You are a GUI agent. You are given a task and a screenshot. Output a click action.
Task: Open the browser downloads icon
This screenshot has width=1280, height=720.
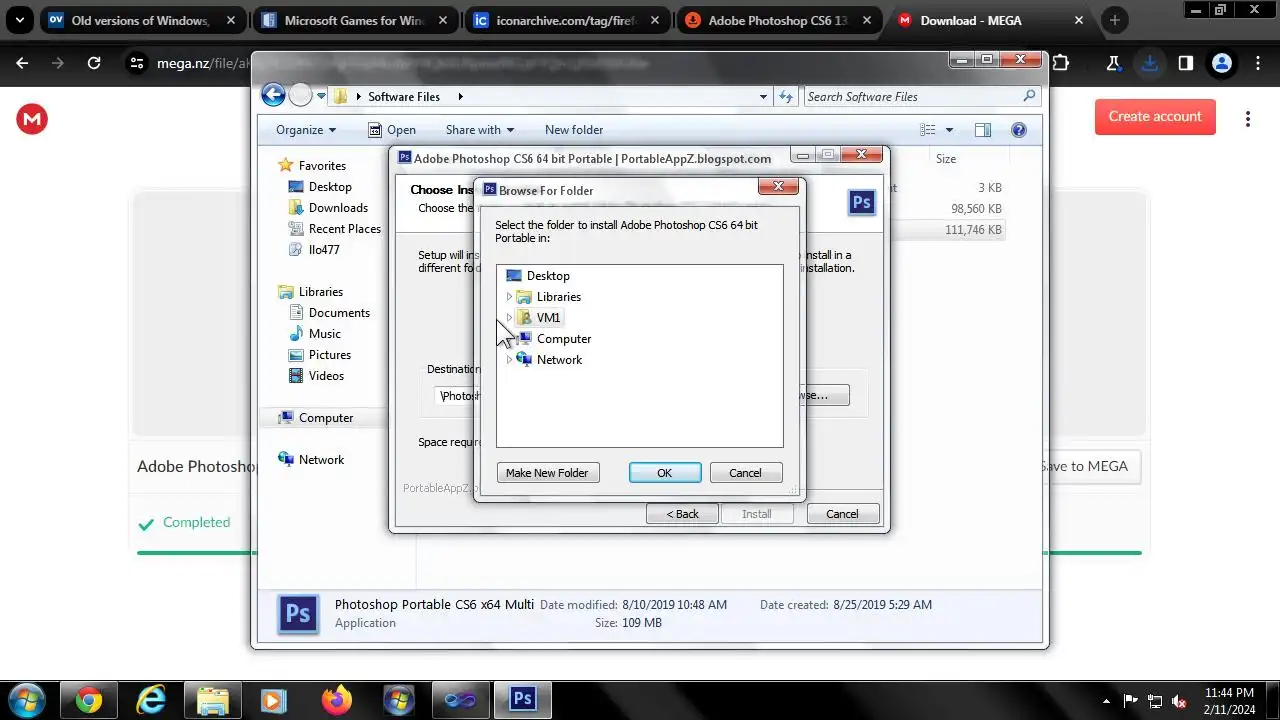(1149, 63)
